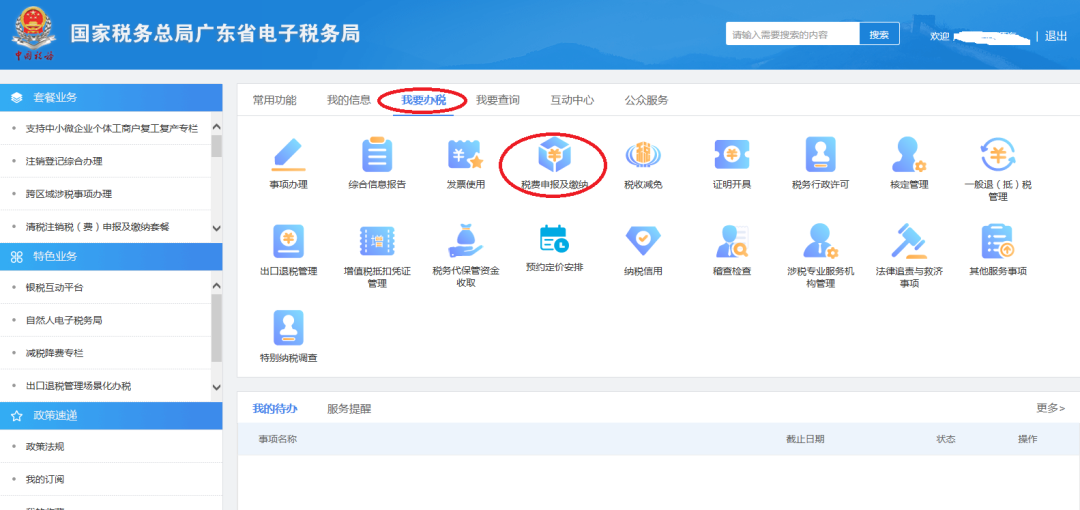Image resolution: width=1080 pixels, height=510 pixels.
Task: Click the up arrow of 特色业务 list scrollbar
Action: pyautogui.click(x=216, y=286)
